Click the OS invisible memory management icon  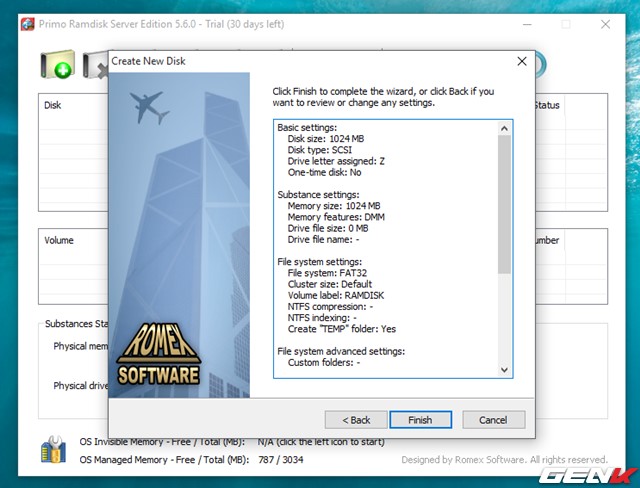[53, 449]
